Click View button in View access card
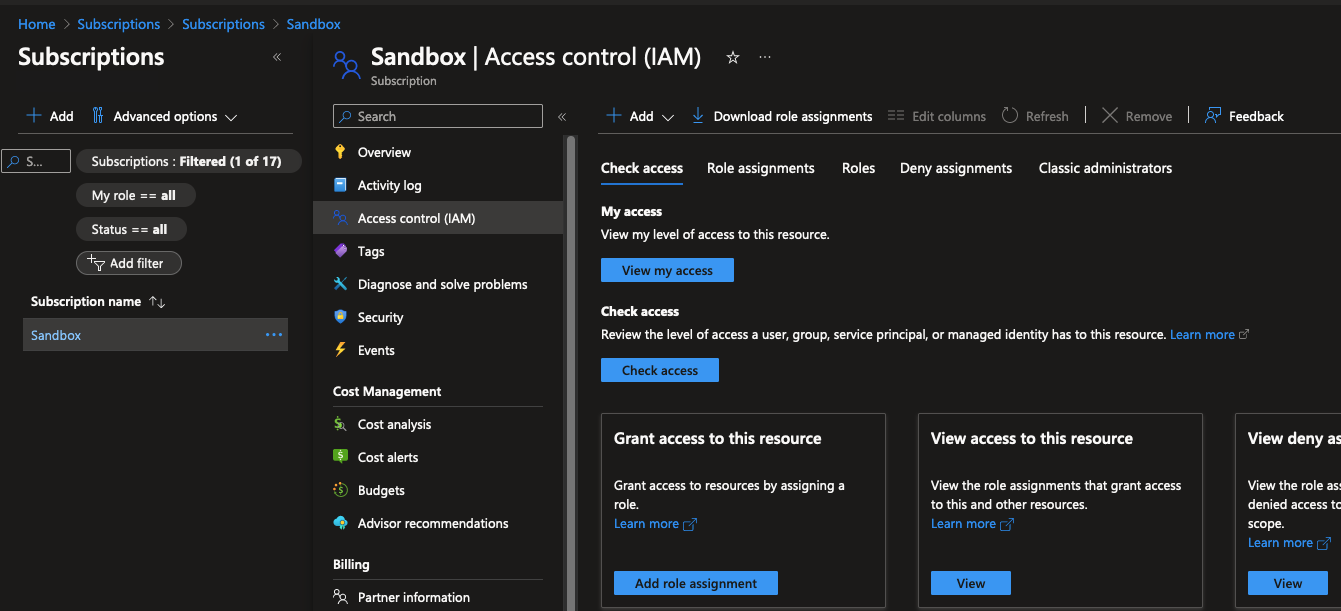 coord(971,583)
